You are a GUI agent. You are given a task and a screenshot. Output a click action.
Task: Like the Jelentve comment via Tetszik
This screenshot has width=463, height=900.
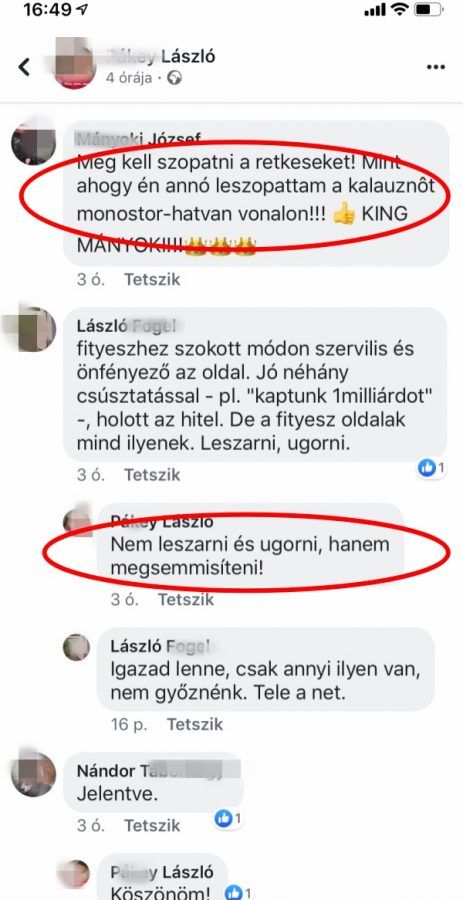pos(152,825)
